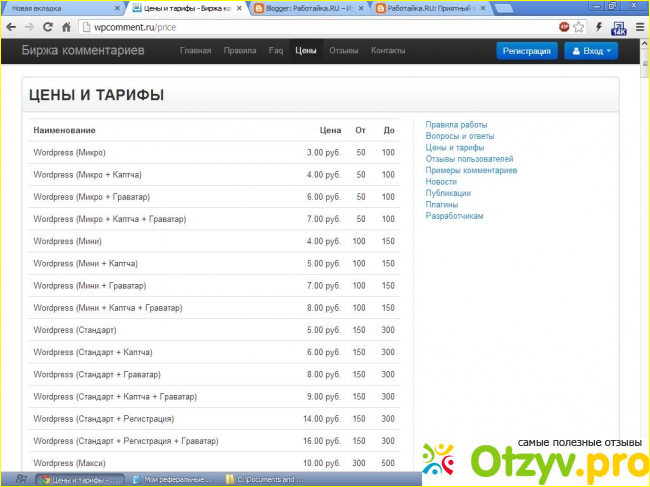Screen dimensions: 650x487
Task: Follow the Разработчикам sidebar link
Action: click(x=454, y=216)
